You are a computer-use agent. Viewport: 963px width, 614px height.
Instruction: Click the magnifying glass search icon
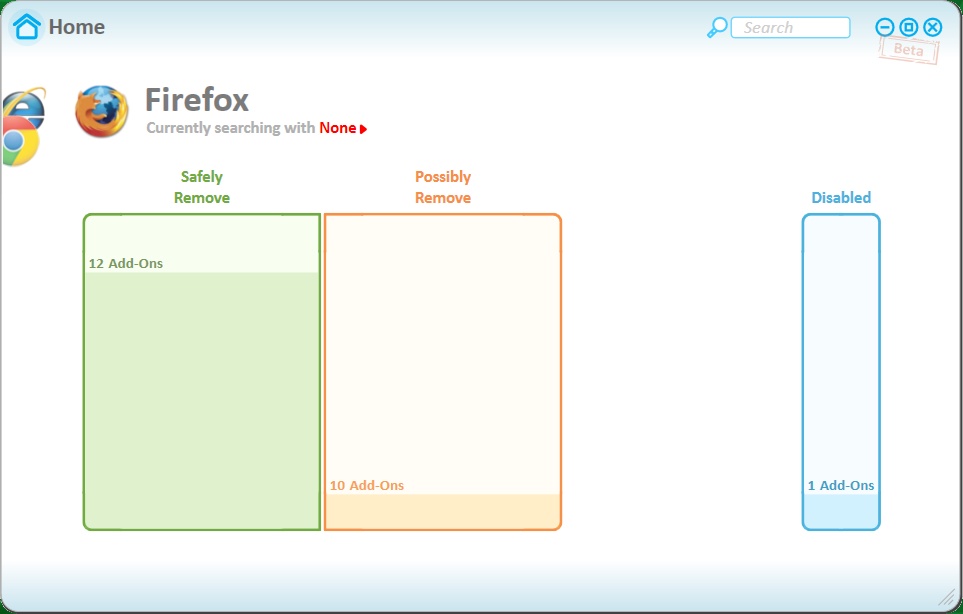[x=717, y=28]
